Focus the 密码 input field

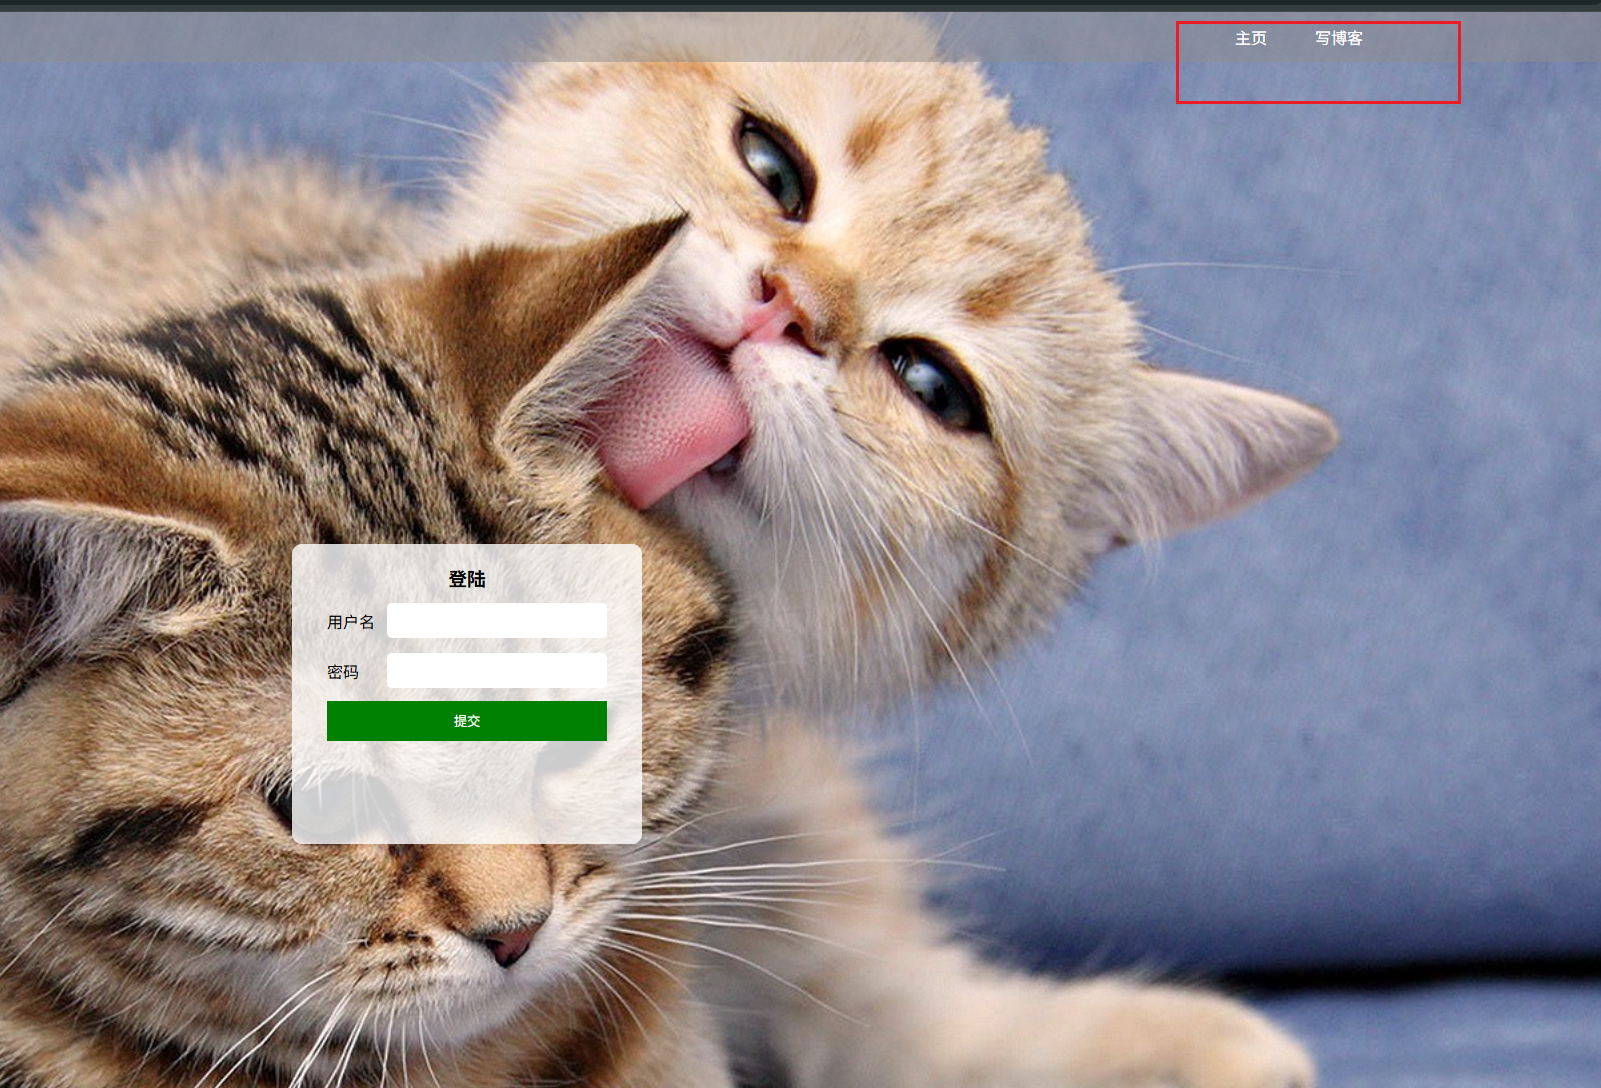[x=497, y=670]
